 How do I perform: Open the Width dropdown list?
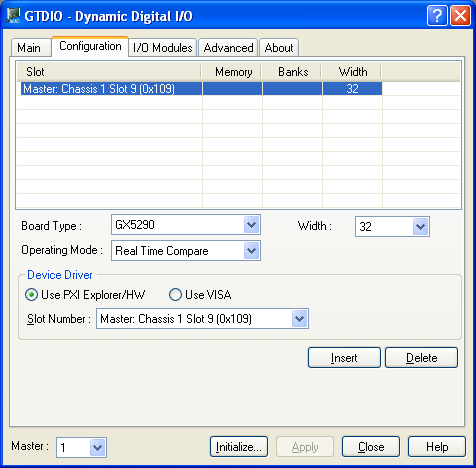click(392, 227)
